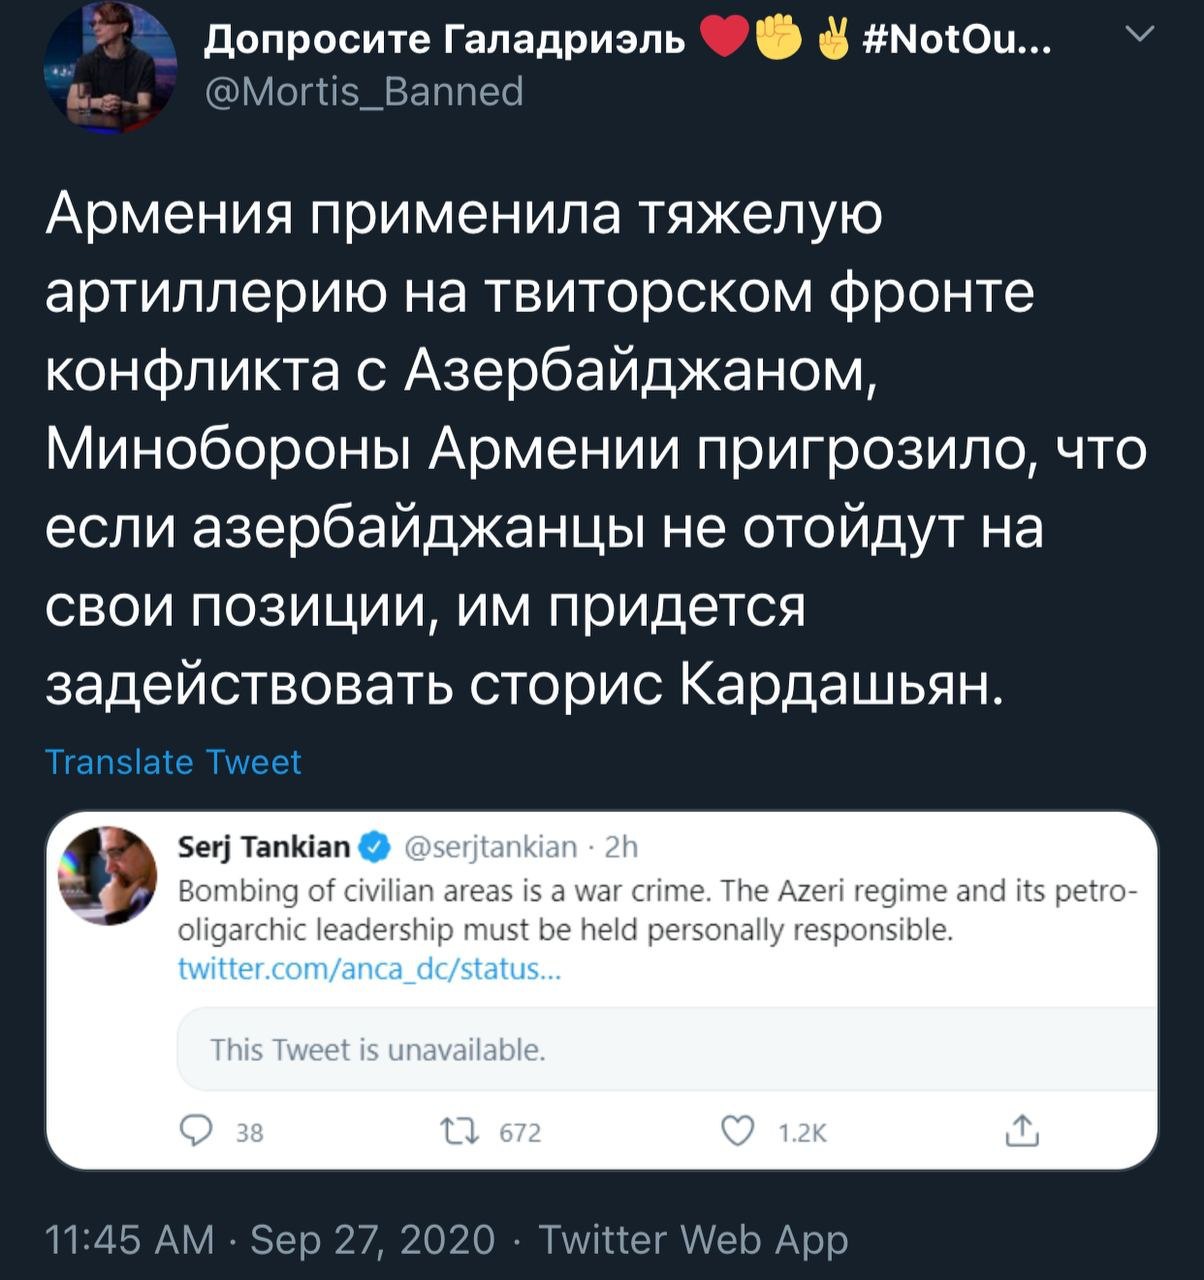Click the 1.2K likes count
The height and width of the screenshot is (1280, 1204).
pos(802,1132)
